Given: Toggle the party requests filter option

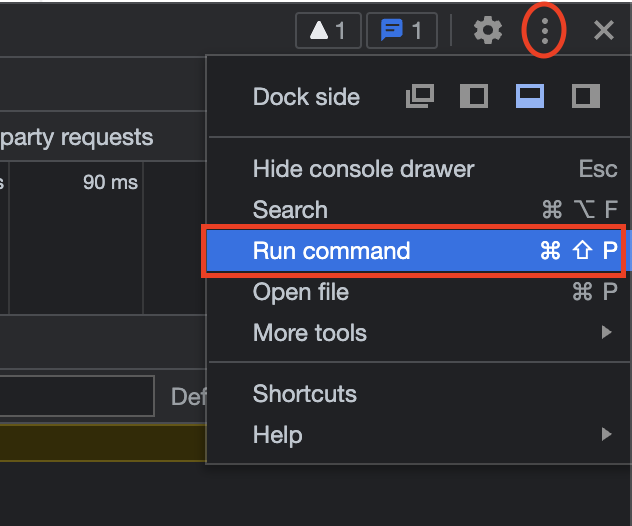Looking at the screenshot, I should (x=77, y=137).
